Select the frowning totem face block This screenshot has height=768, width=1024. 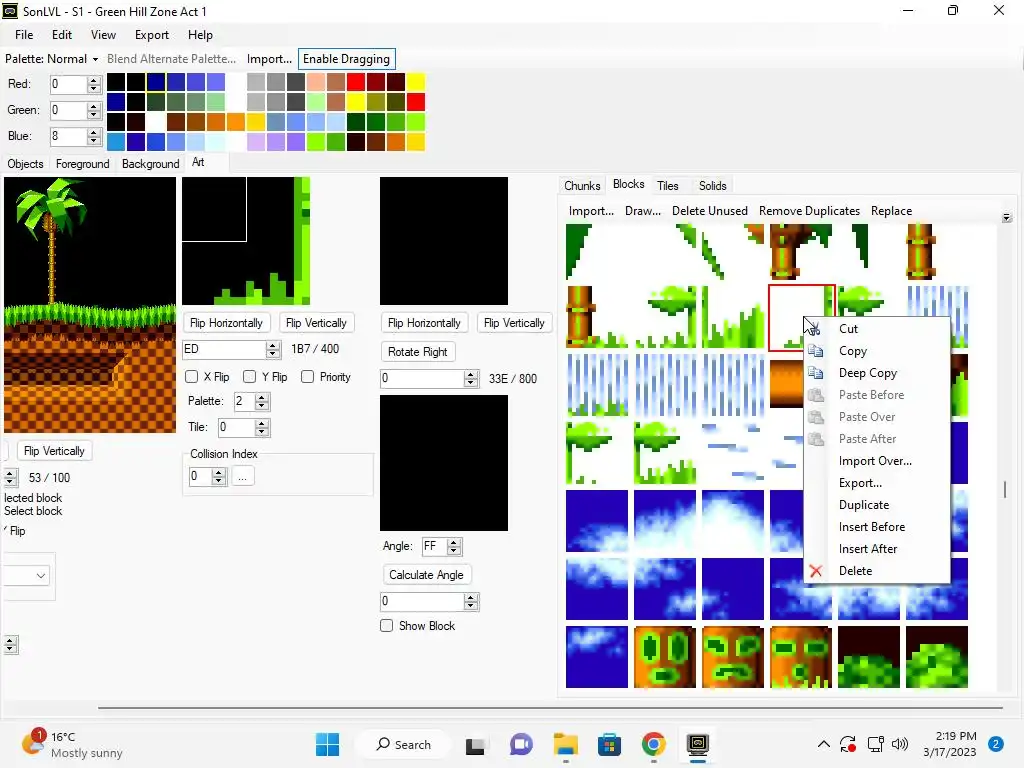click(x=733, y=657)
